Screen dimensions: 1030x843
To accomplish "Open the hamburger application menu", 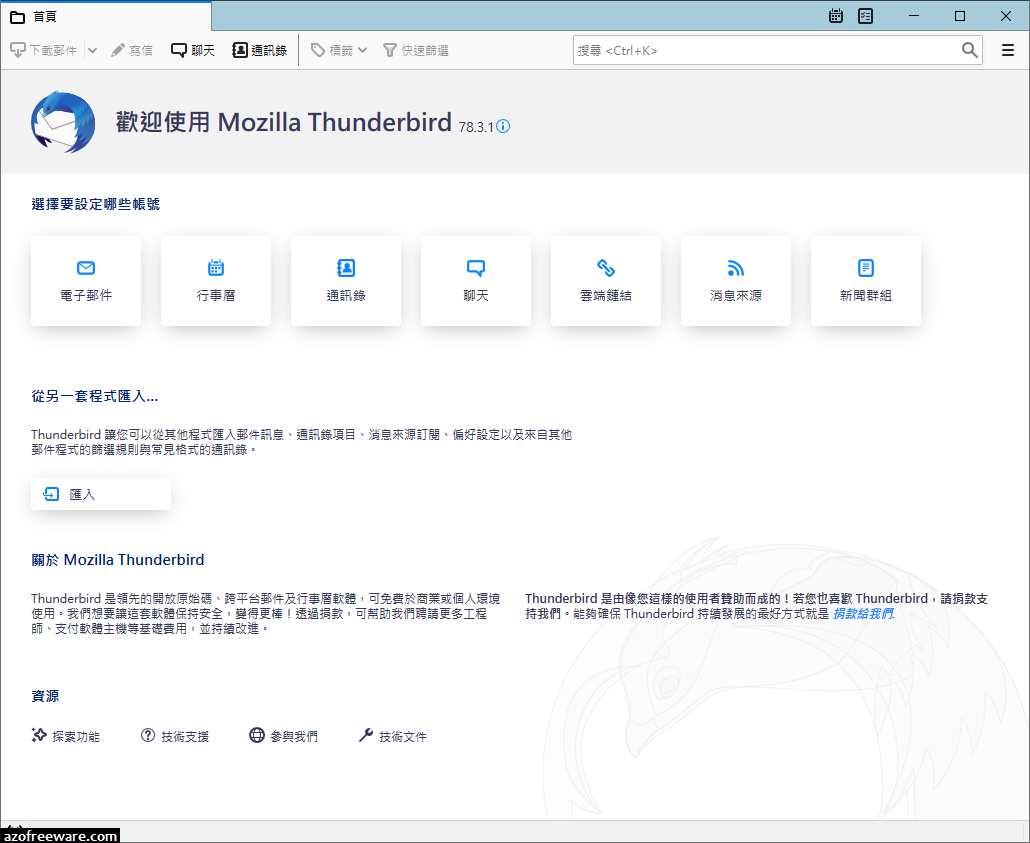I will click(1008, 50).
